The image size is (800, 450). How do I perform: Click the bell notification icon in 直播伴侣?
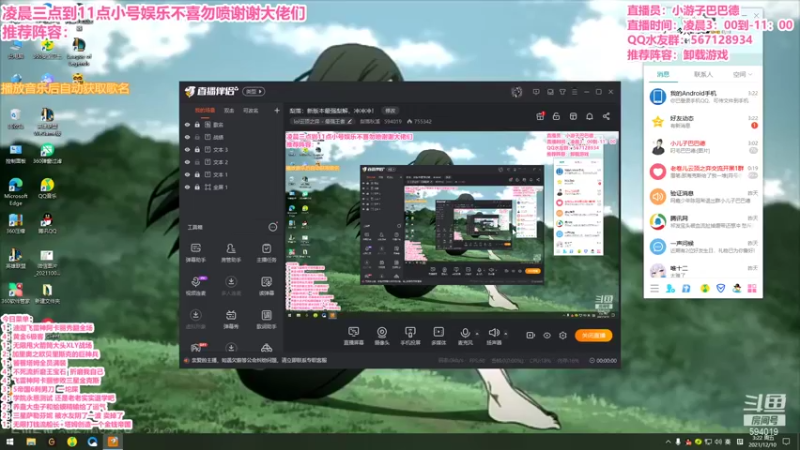pos(589,116)
